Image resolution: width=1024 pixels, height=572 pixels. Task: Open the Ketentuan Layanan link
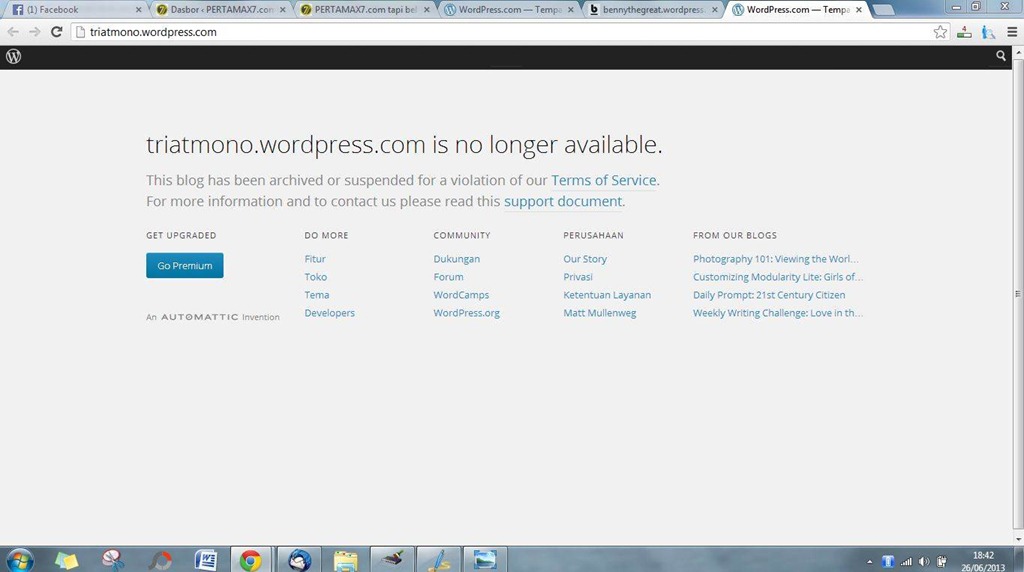606,295
